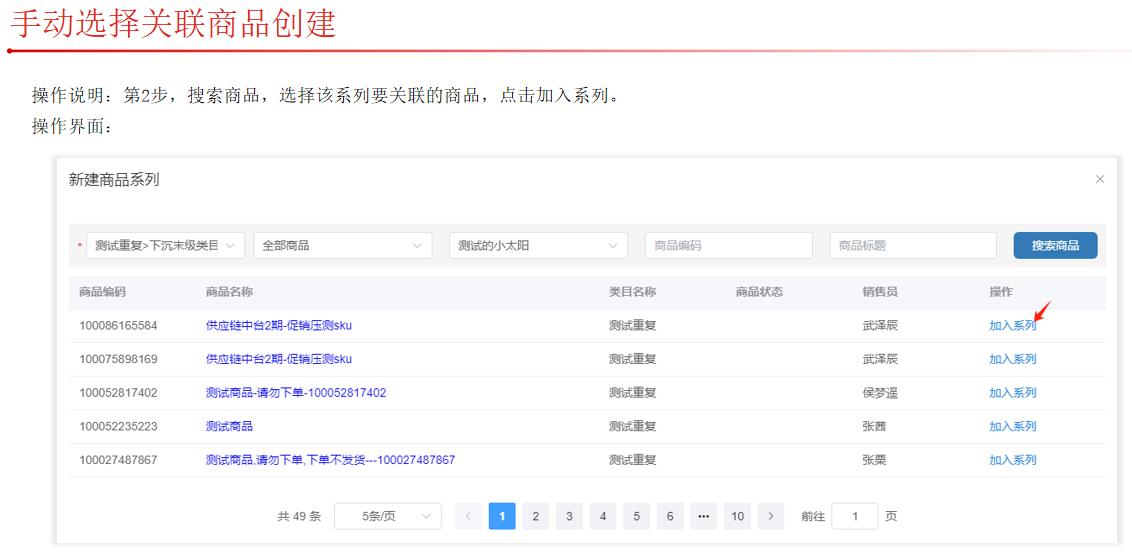This screenshot has height=557, width=1132.
Task: Go to page 2 in pagination
Action: click(x=535, y=516)
